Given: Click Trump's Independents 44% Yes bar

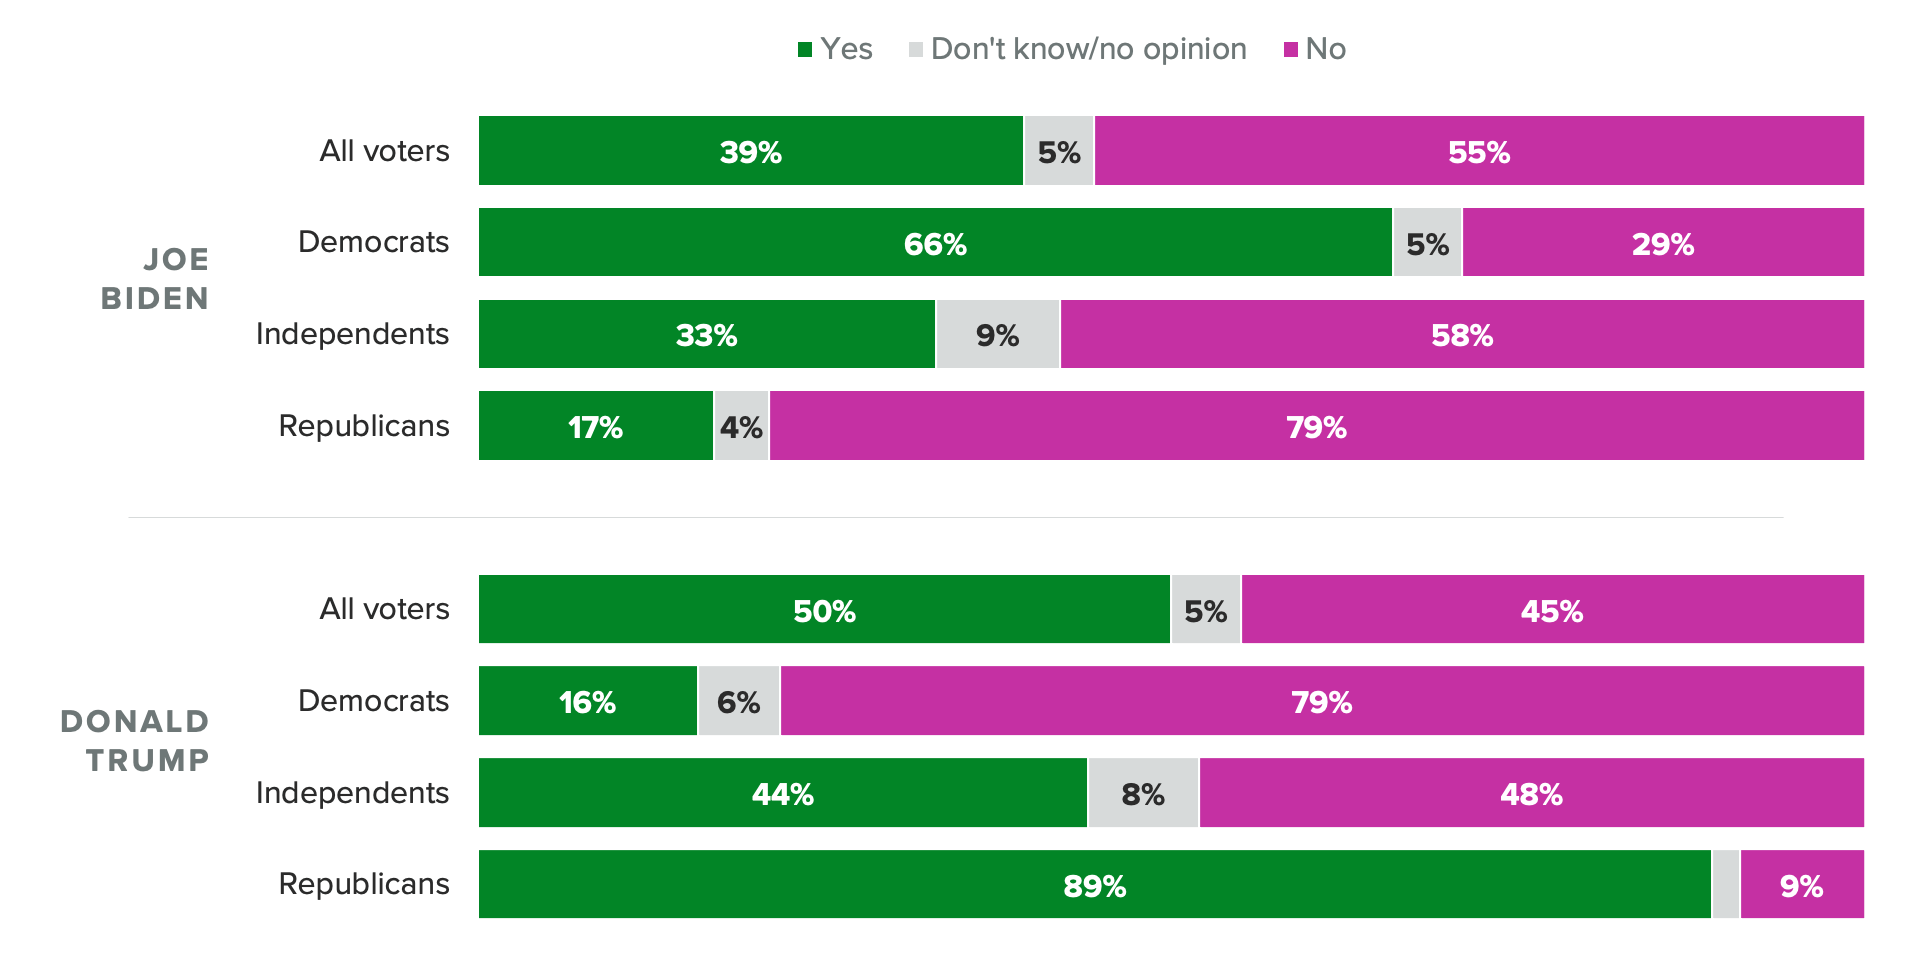Looking at the screenshot, I should (x=782, y=794).
